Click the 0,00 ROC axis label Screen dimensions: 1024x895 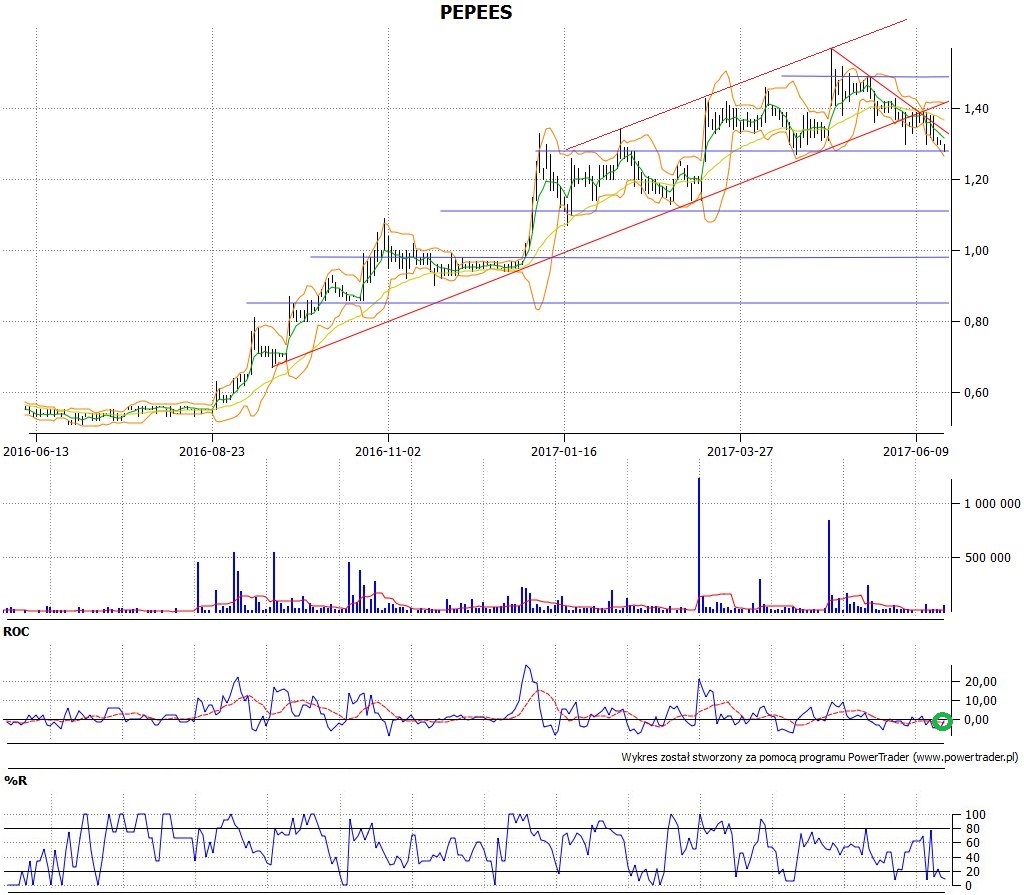[x=976, y=720]
